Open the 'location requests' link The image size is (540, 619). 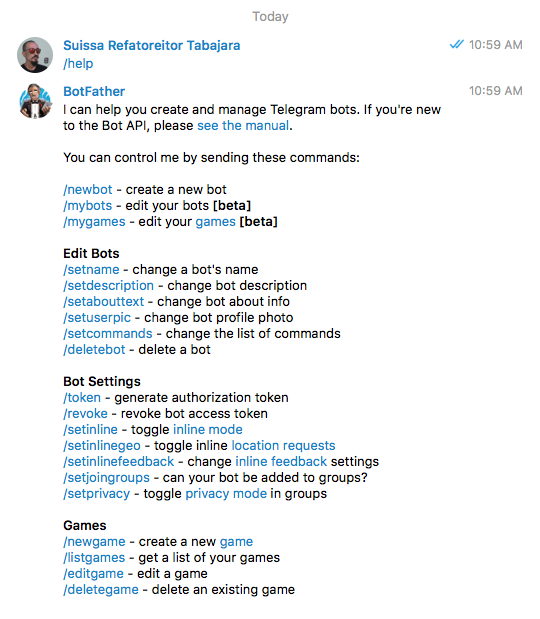(283, 446)
